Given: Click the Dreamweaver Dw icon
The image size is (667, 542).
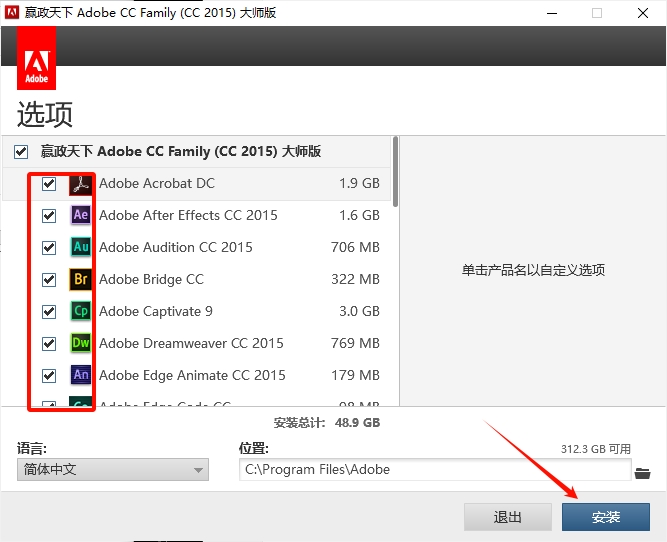Looking at the screenshot, I should [80, 343].
